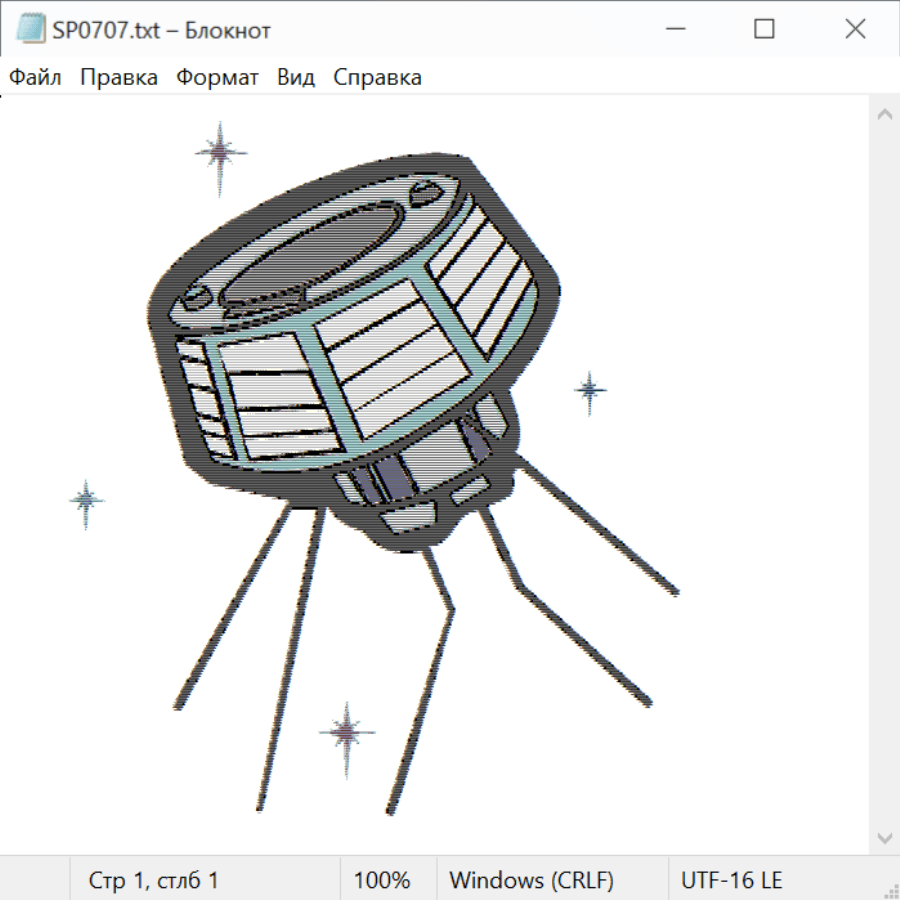Click the 100% zoom level indicator
Viewport: 900px width, 900px height.
(382, 880)
